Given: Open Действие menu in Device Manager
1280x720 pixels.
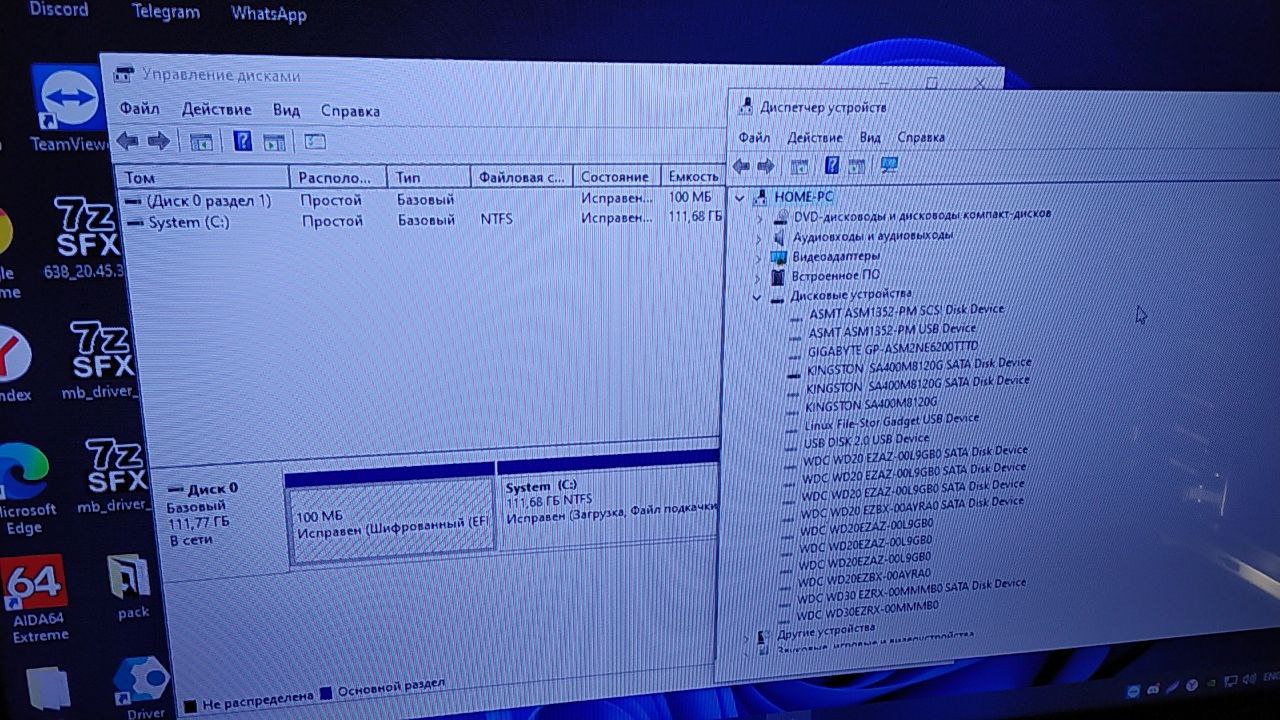Looking at the screenshot, I should (815, 137).
